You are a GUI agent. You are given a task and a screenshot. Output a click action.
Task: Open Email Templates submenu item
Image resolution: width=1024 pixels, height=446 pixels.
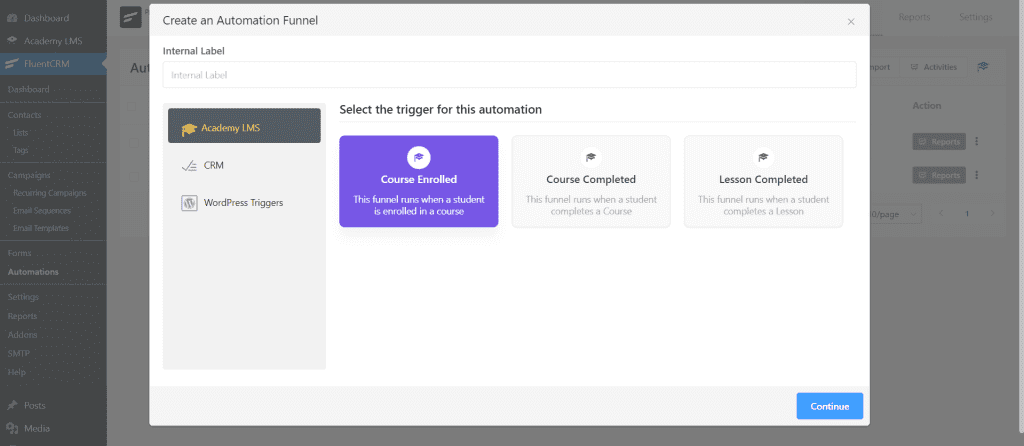pos(40,228)
